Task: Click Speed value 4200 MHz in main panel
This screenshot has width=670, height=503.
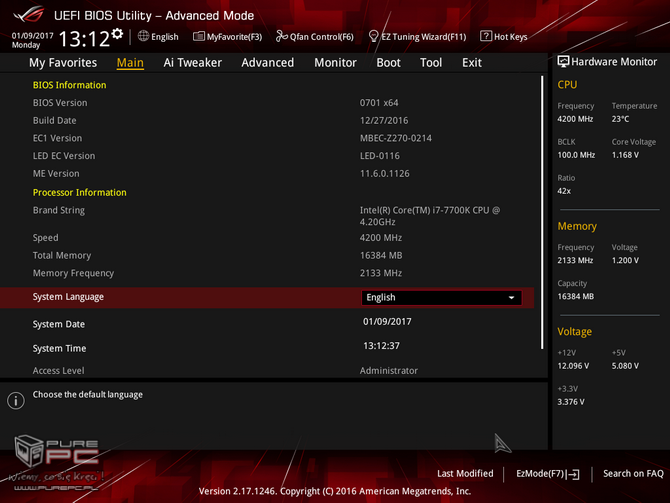Action: click(381, 238)
